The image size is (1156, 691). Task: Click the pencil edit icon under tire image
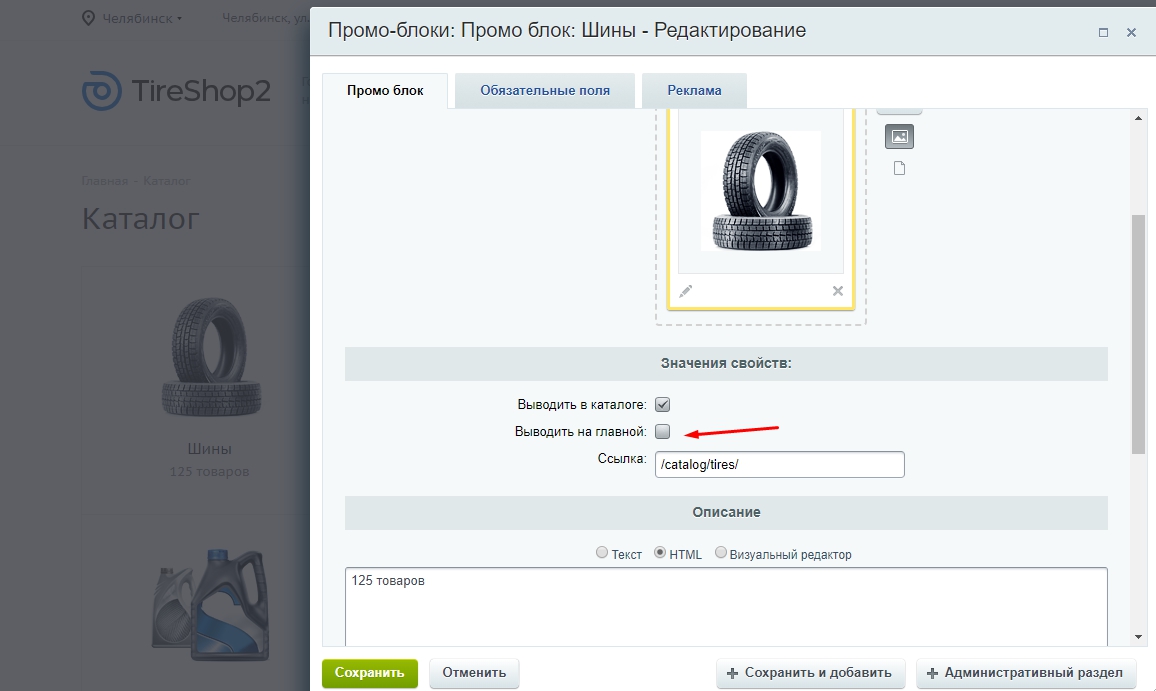click(685, 291)
